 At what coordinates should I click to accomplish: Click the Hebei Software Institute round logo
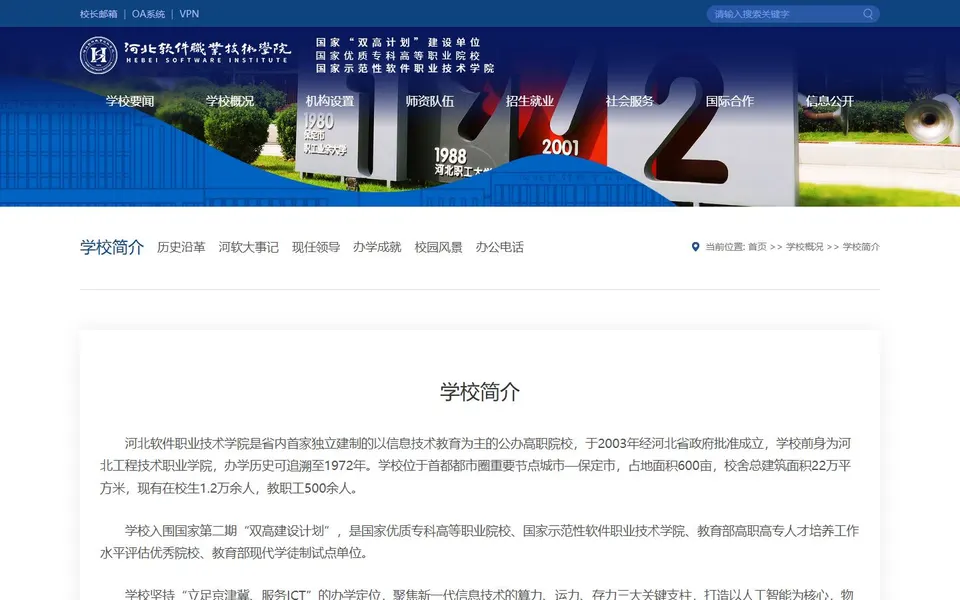tap(99, 55)
